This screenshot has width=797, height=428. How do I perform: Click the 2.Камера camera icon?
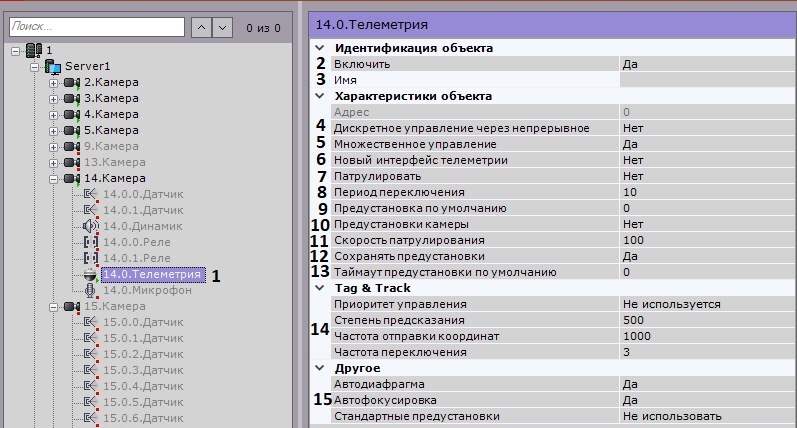[x=72, y=82]
